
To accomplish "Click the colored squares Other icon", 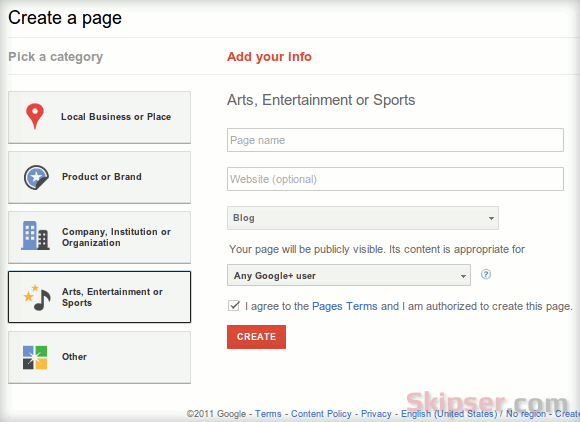I will [35, 357].
